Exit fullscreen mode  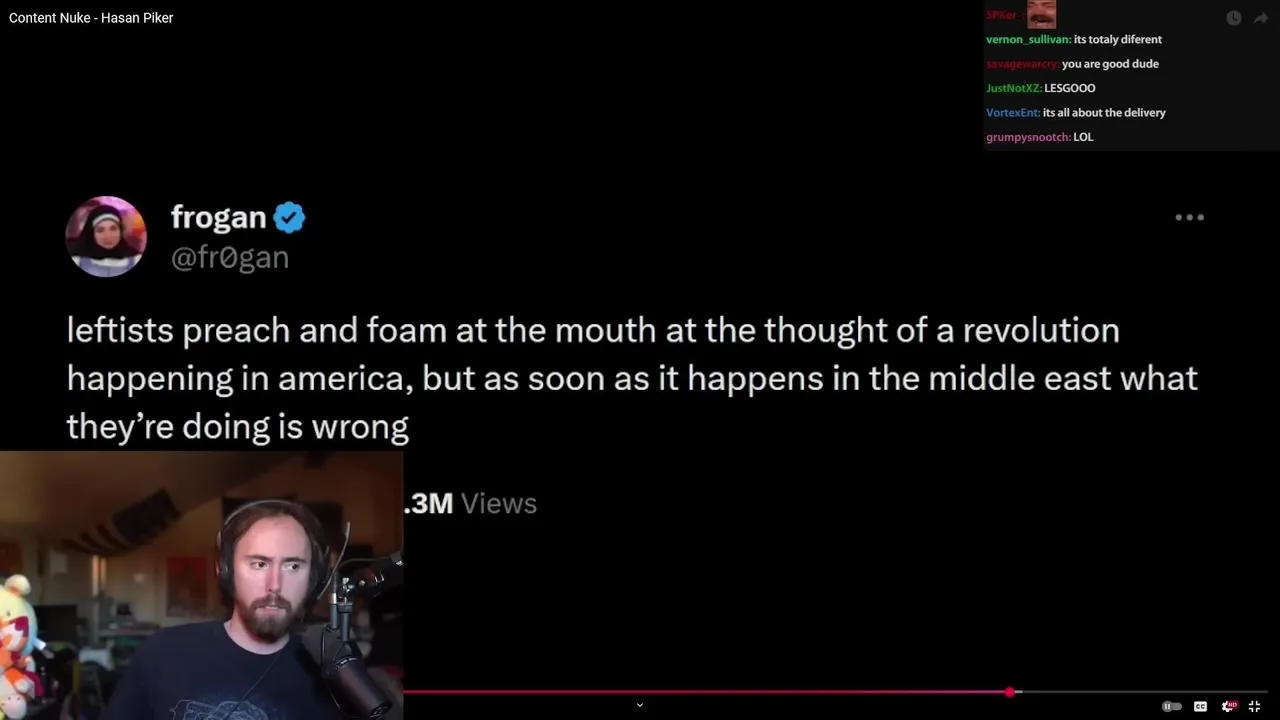tap(1254, 706)
